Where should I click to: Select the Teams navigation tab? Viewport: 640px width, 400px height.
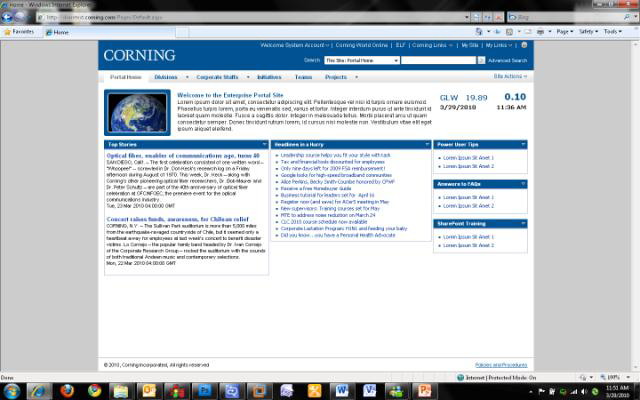[x=303, y=77]
